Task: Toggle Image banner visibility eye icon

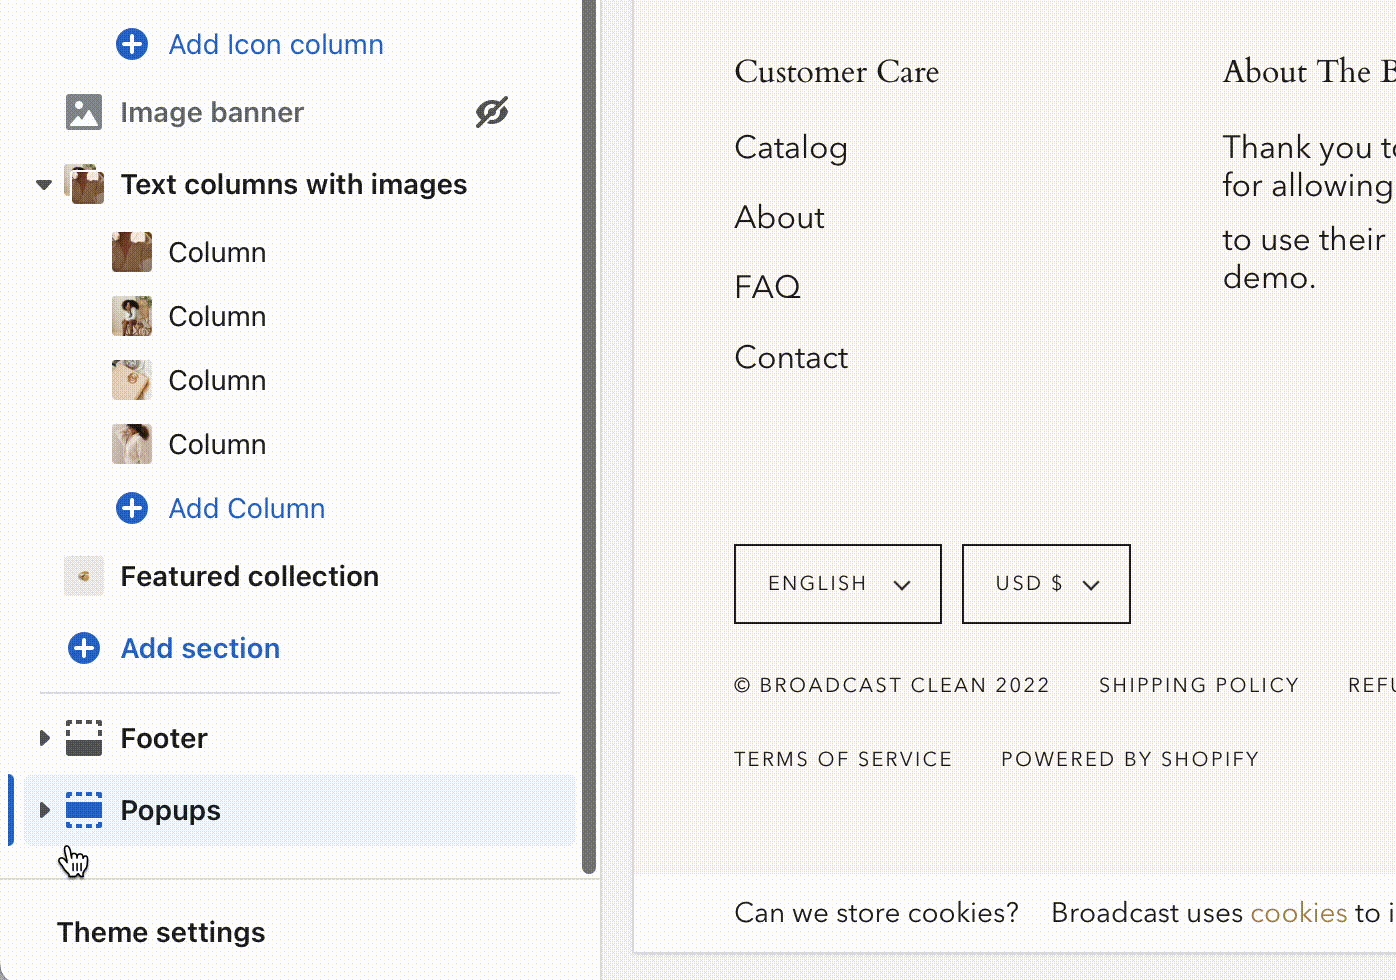Action: [x=491, y=112]
